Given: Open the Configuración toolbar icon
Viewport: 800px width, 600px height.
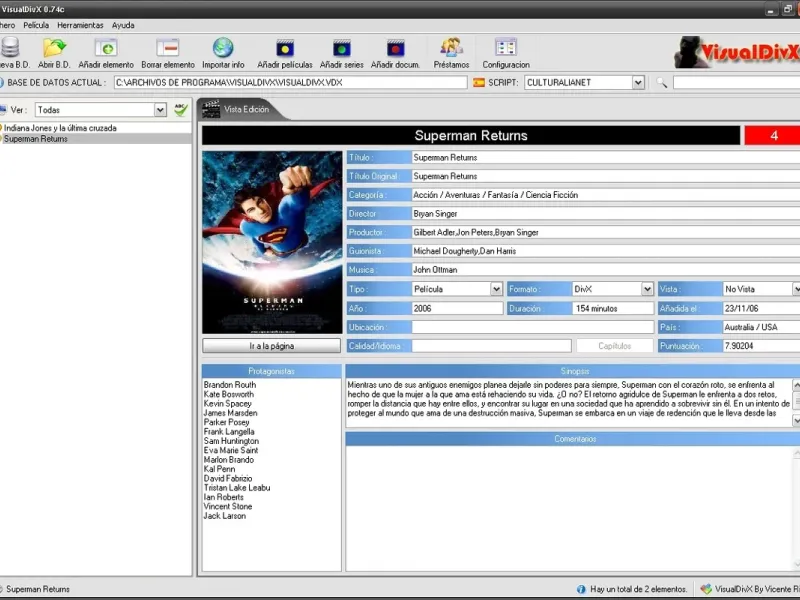Looking at the screenshot, I should [506, 48].
